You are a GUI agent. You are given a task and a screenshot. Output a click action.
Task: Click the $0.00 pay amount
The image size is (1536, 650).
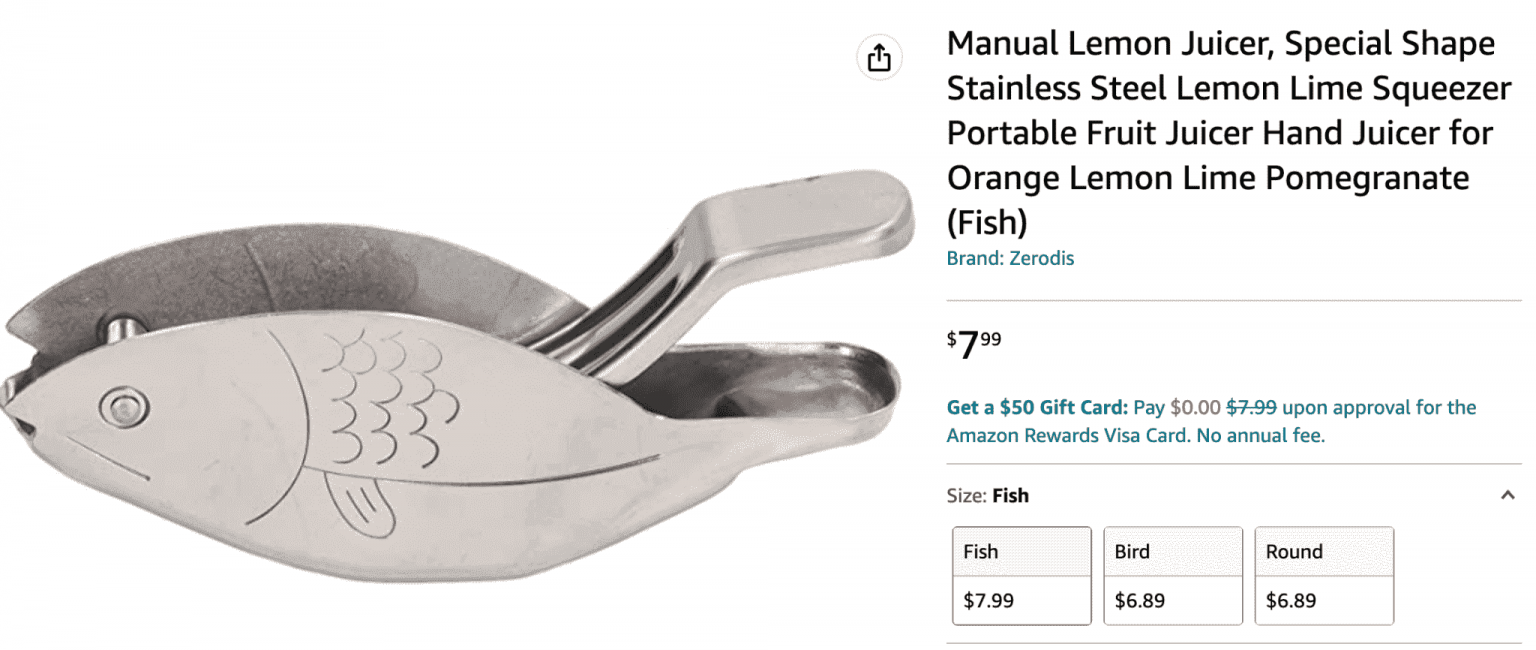click(x=1195, y=408)
